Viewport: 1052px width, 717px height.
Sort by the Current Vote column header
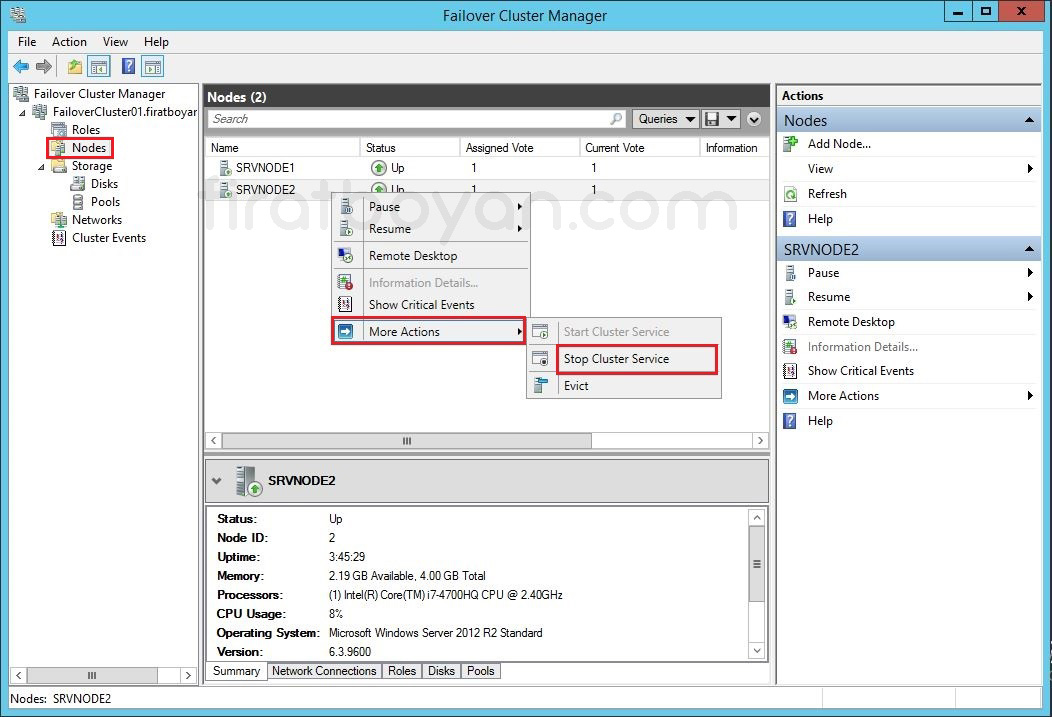tap(639, 148)
